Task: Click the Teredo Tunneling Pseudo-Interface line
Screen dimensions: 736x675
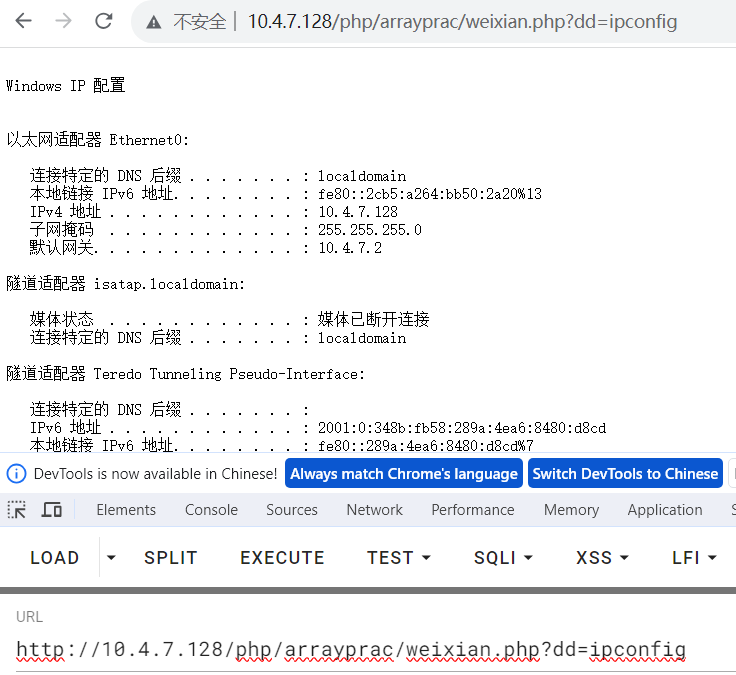Action: click(185, 374)
